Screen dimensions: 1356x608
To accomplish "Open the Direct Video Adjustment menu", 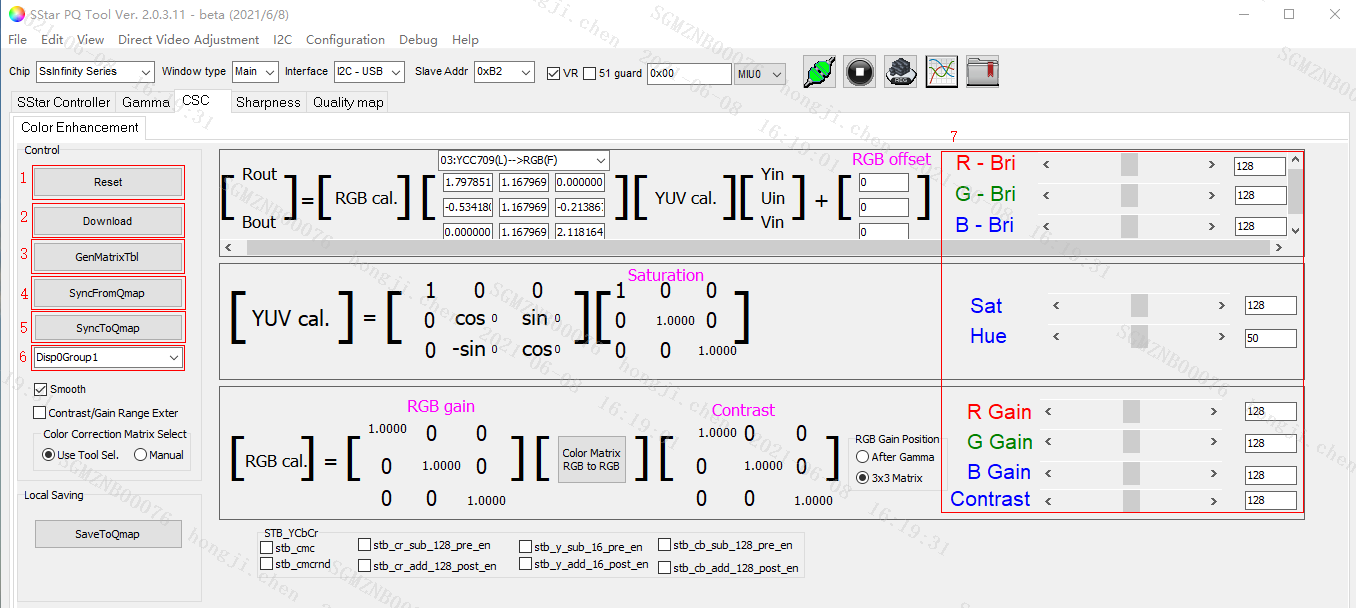I will coord(188,40).
